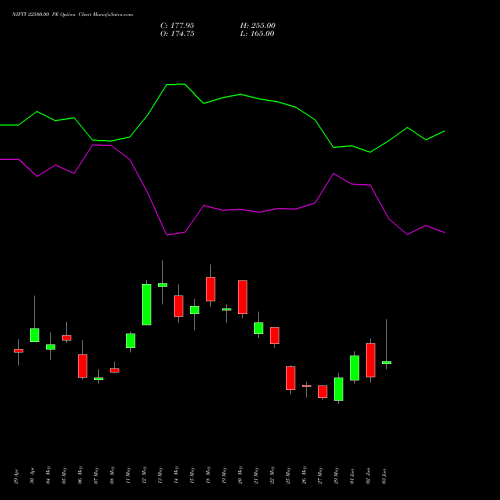Select the close value "C: 177.95"
Viewport: 500px width, 500px height.
[177, 26]
